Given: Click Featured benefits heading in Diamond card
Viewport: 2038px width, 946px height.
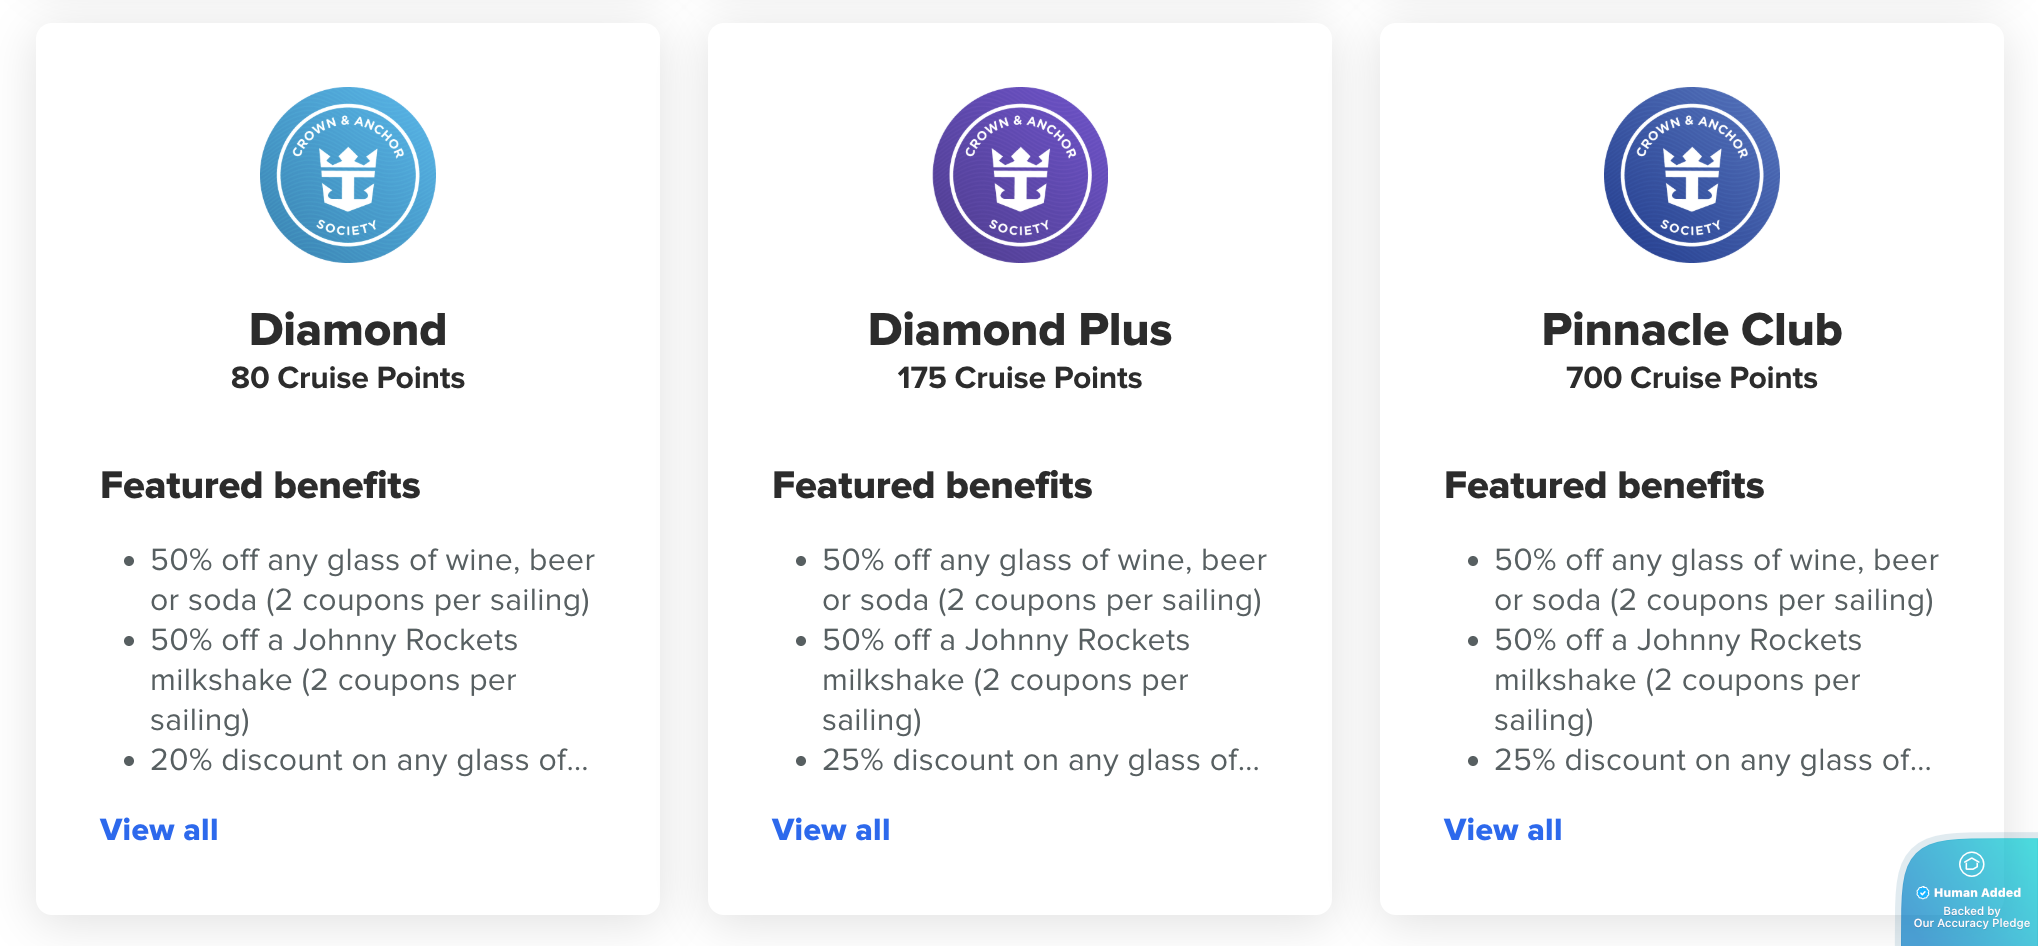Looking at the screenshot, I should tap(261, 486).
